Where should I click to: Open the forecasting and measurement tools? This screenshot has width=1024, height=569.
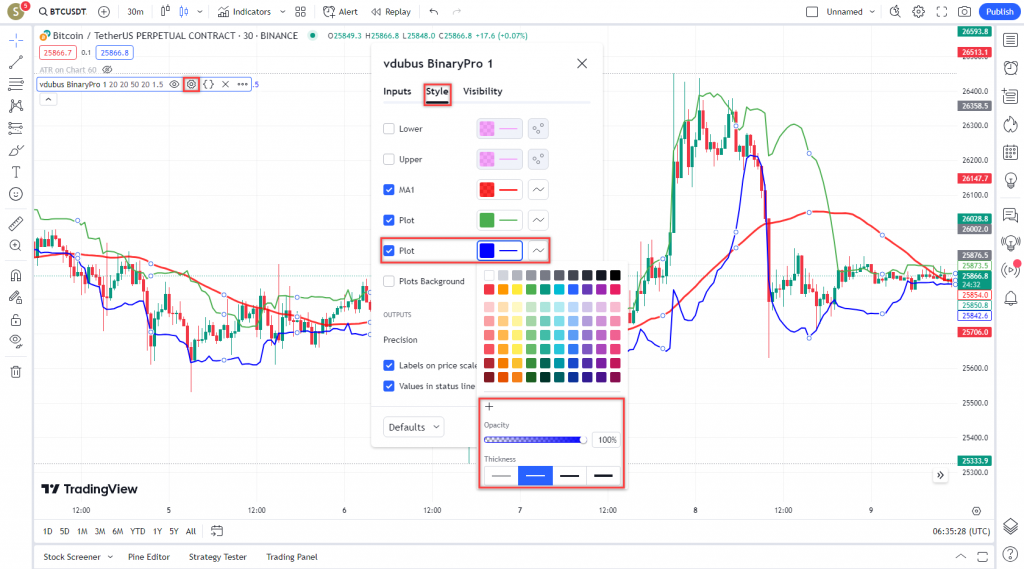pos(16,128)
